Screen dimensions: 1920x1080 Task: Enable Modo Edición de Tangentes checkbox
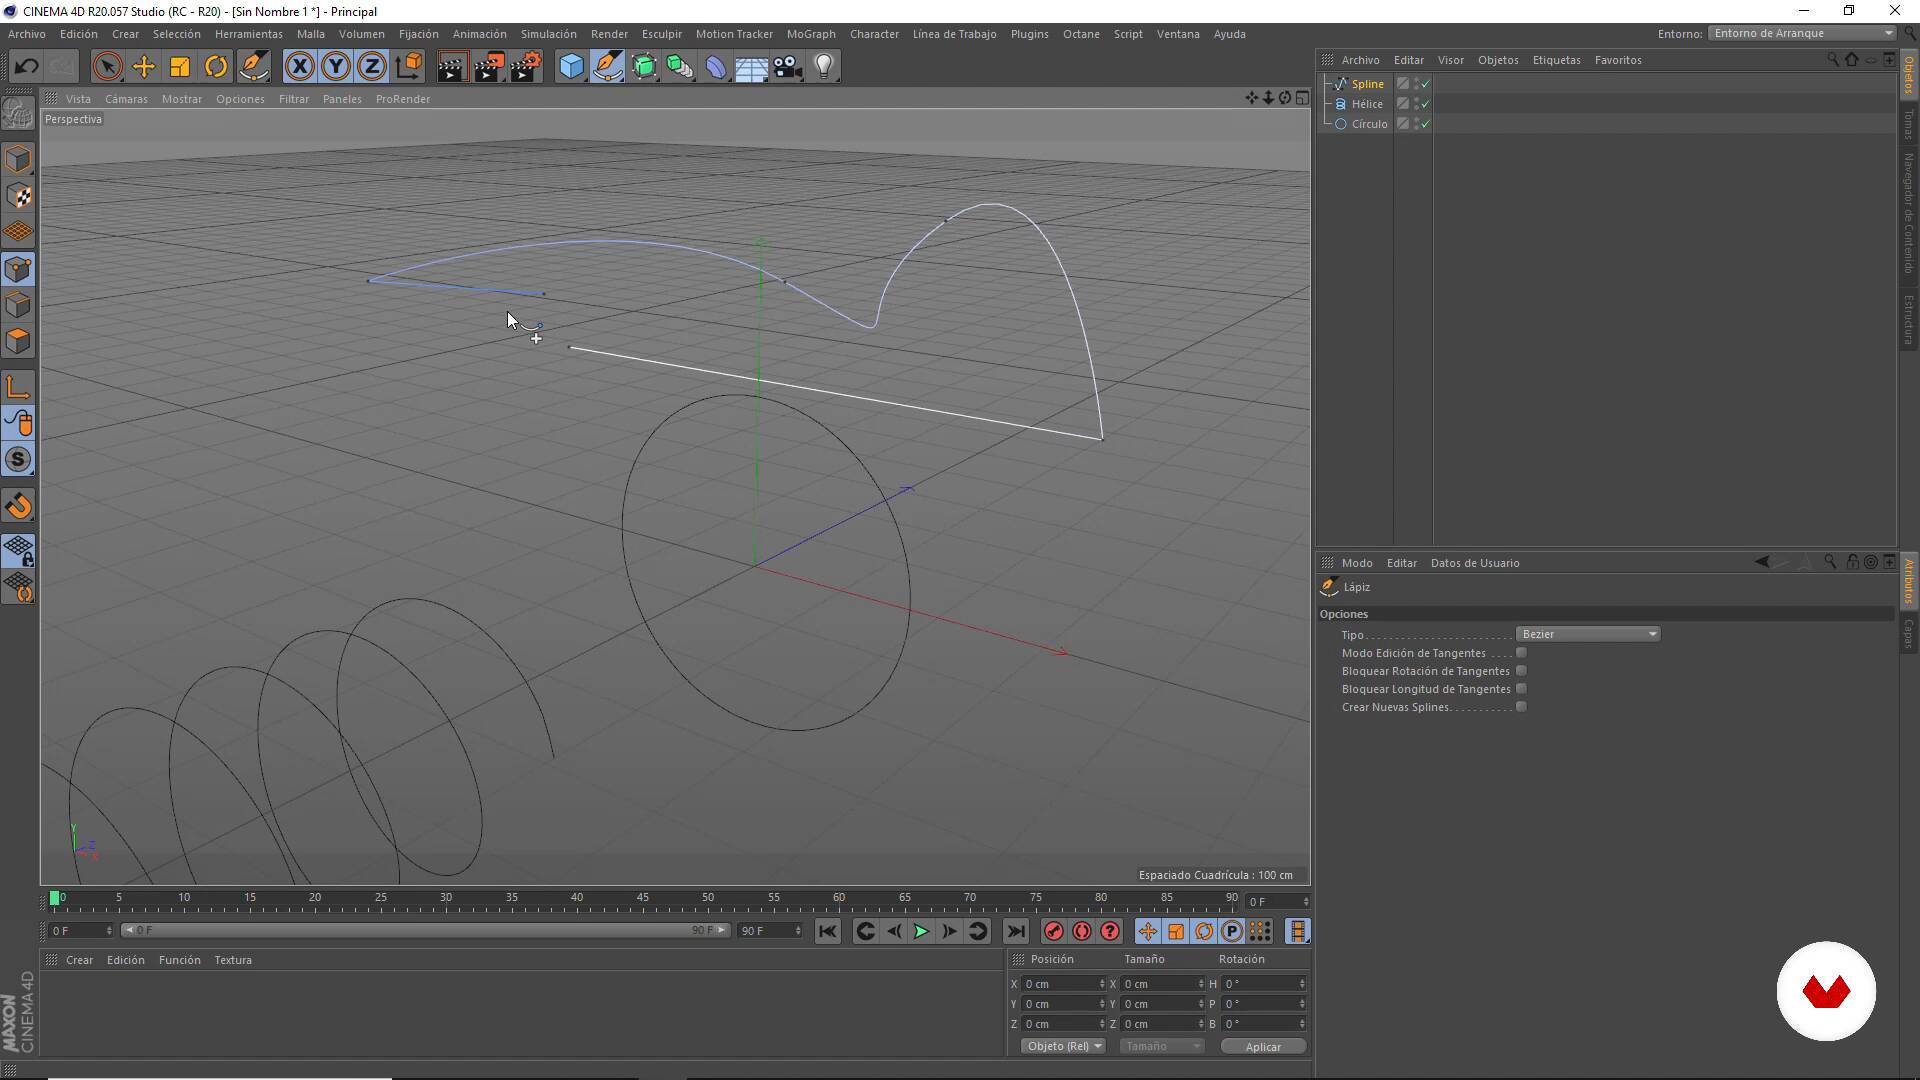click(1521, 653)
